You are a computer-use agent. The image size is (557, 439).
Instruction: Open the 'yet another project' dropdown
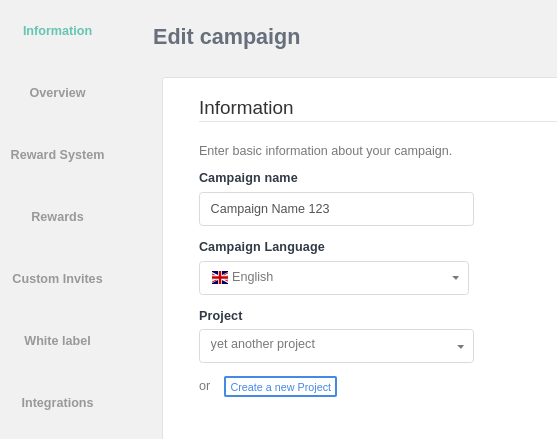click(336, 346)
